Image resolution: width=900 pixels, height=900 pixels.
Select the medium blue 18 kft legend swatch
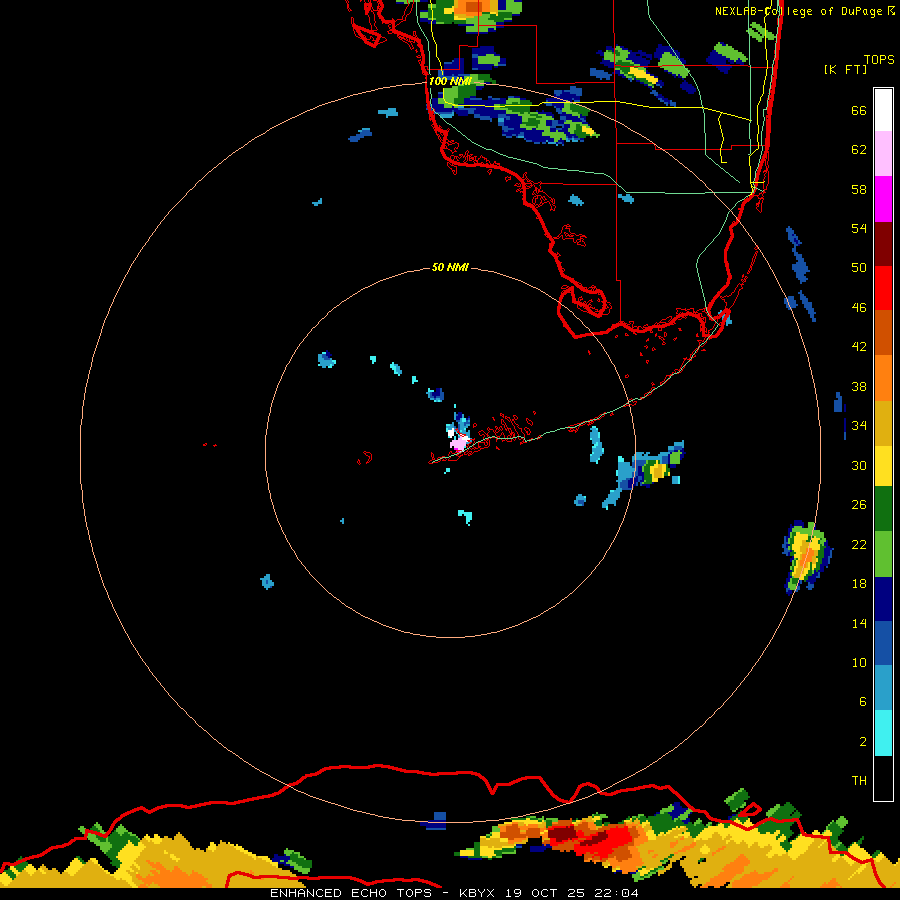(x=883, y=643)
